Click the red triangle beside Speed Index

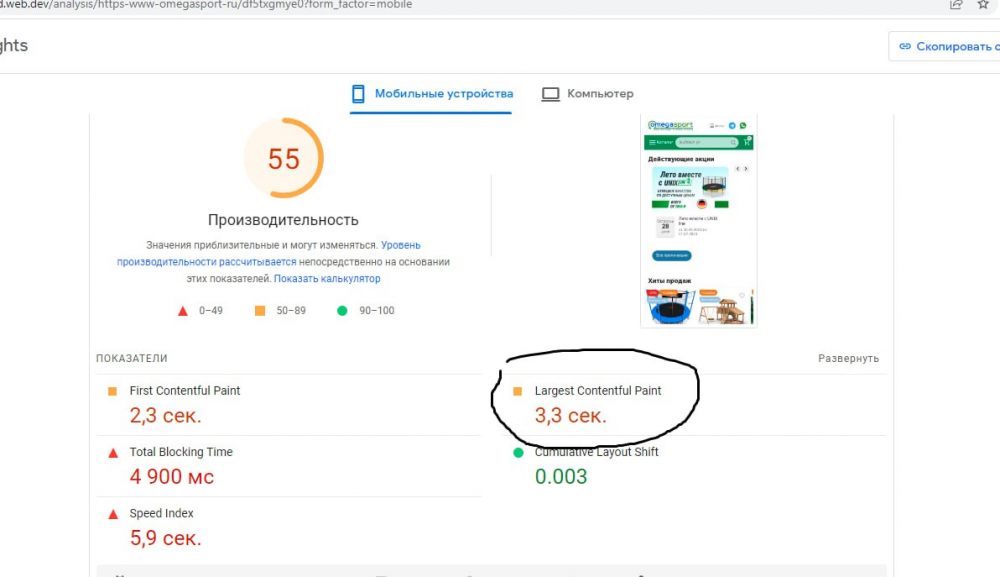(x=113, y=514)
